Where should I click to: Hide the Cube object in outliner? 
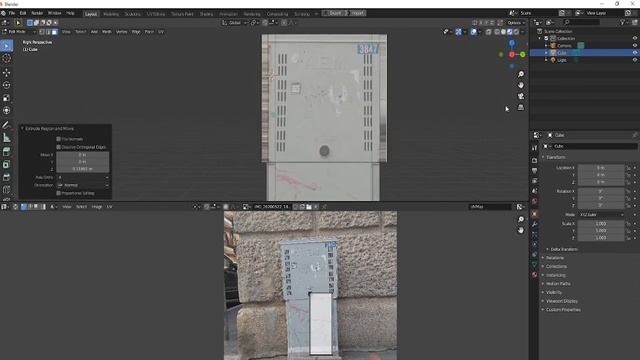point(635,53)
